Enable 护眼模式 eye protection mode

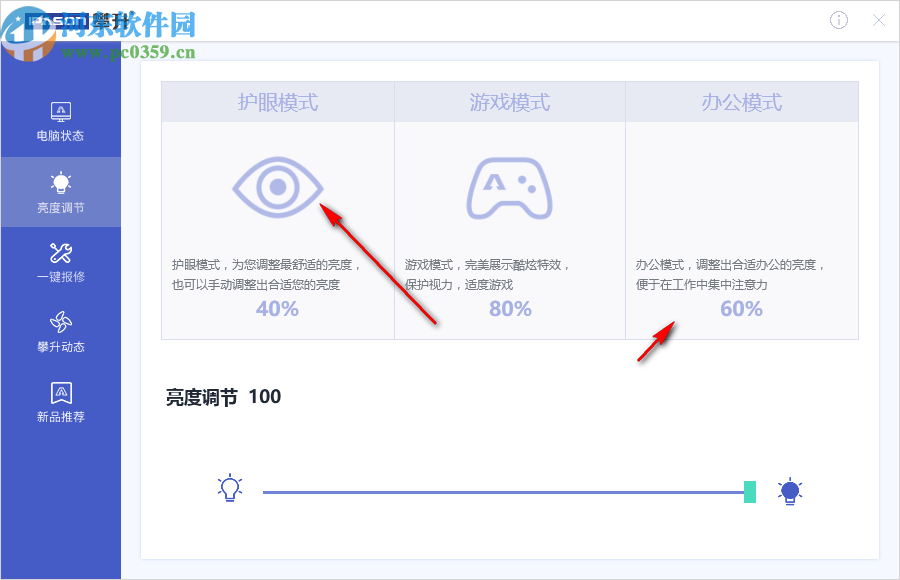click(276, 102)
